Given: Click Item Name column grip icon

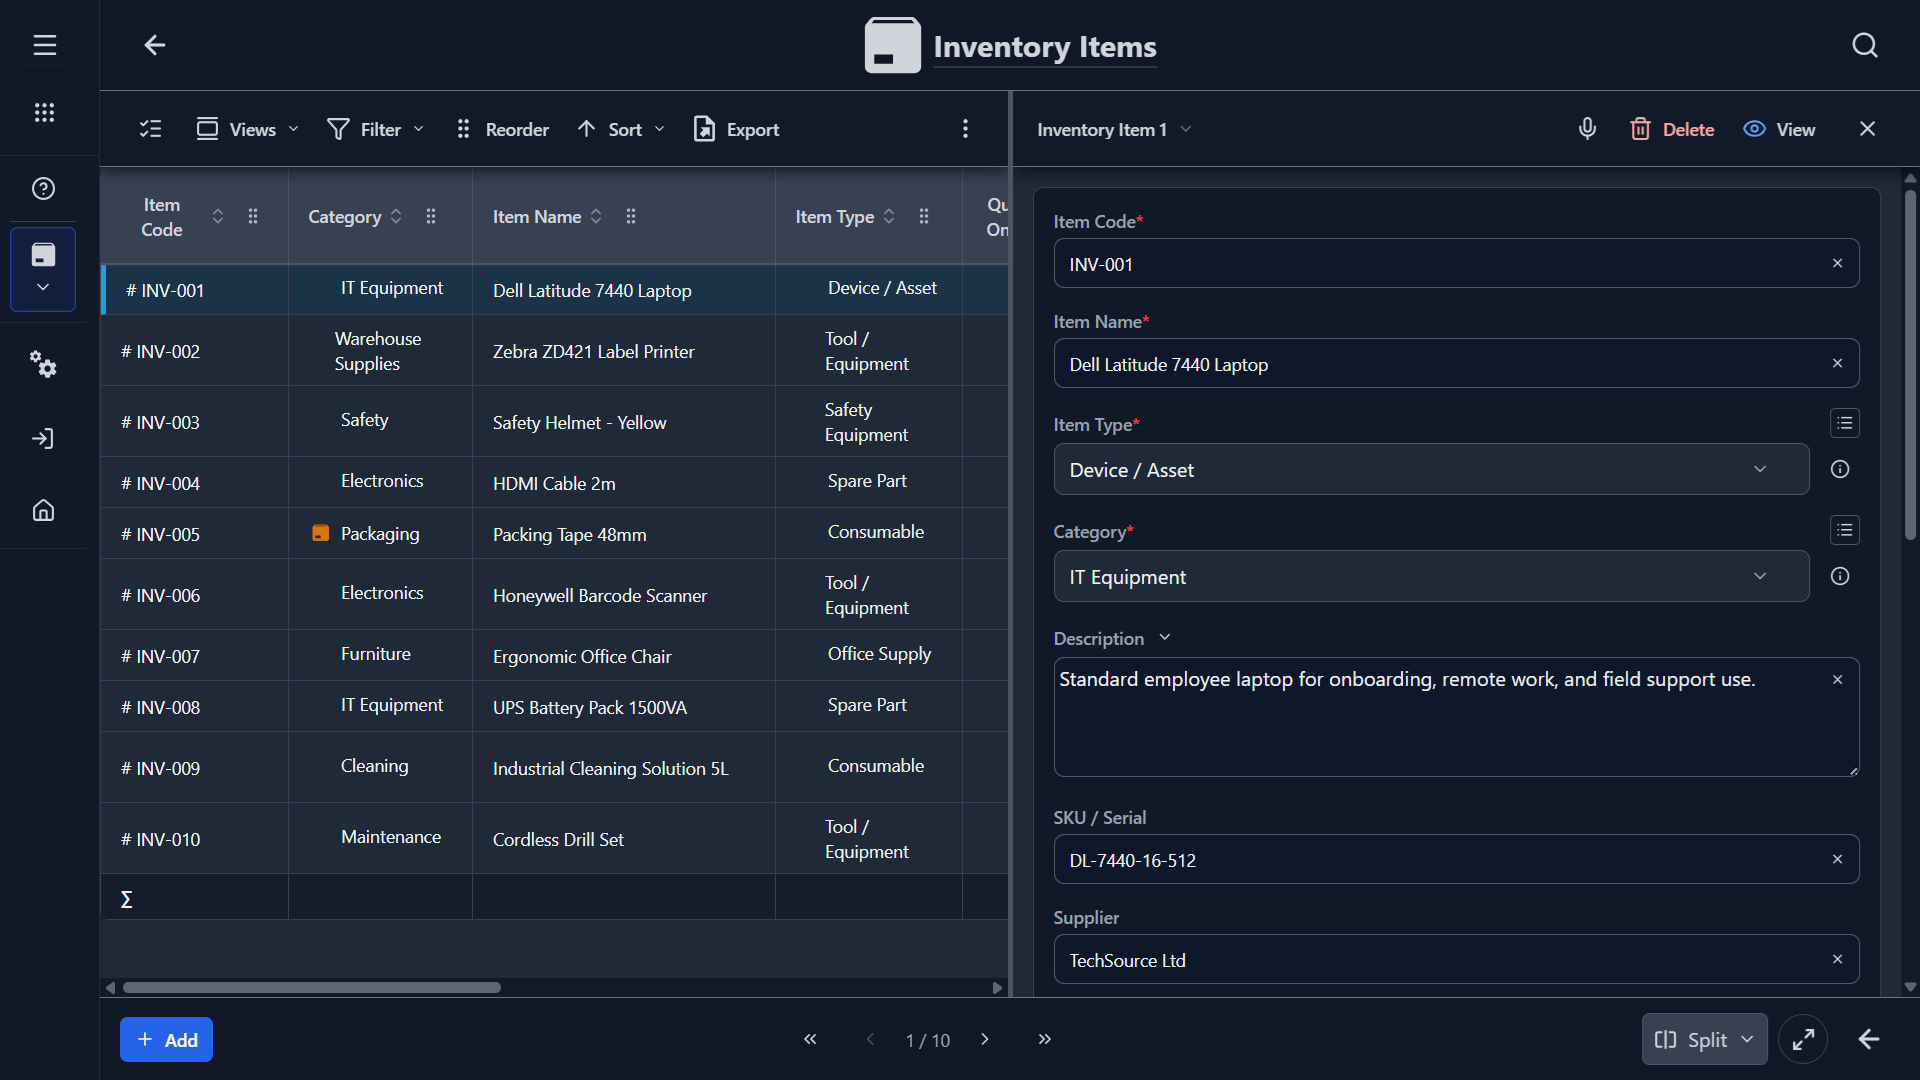Looking at the screenshot, I should (x=631, y=216).
